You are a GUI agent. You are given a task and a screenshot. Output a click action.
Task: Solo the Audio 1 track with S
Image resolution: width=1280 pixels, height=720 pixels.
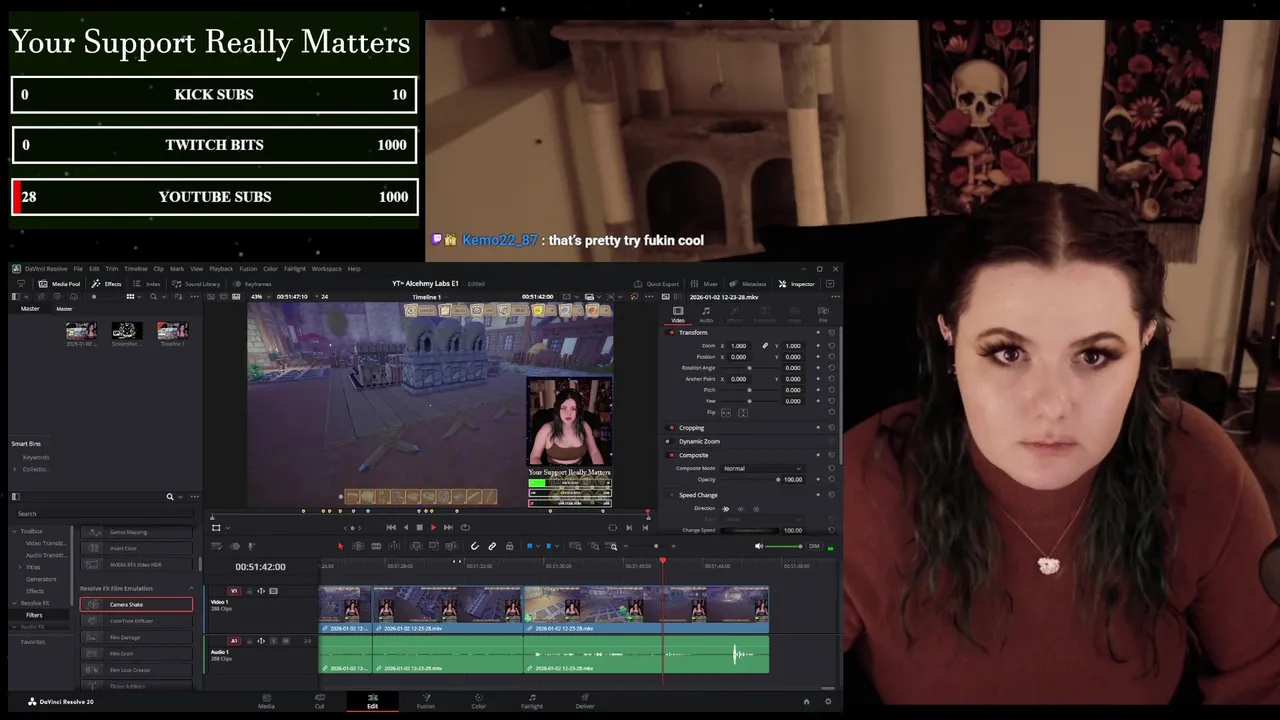[273, 641]
